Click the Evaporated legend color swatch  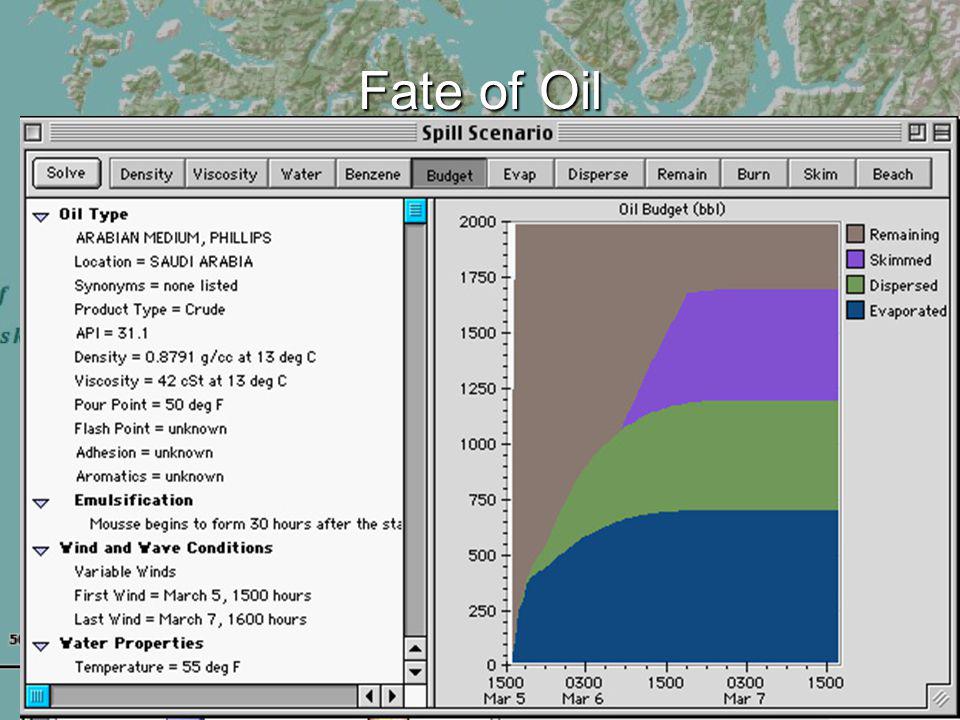click(x=855, y=310)
